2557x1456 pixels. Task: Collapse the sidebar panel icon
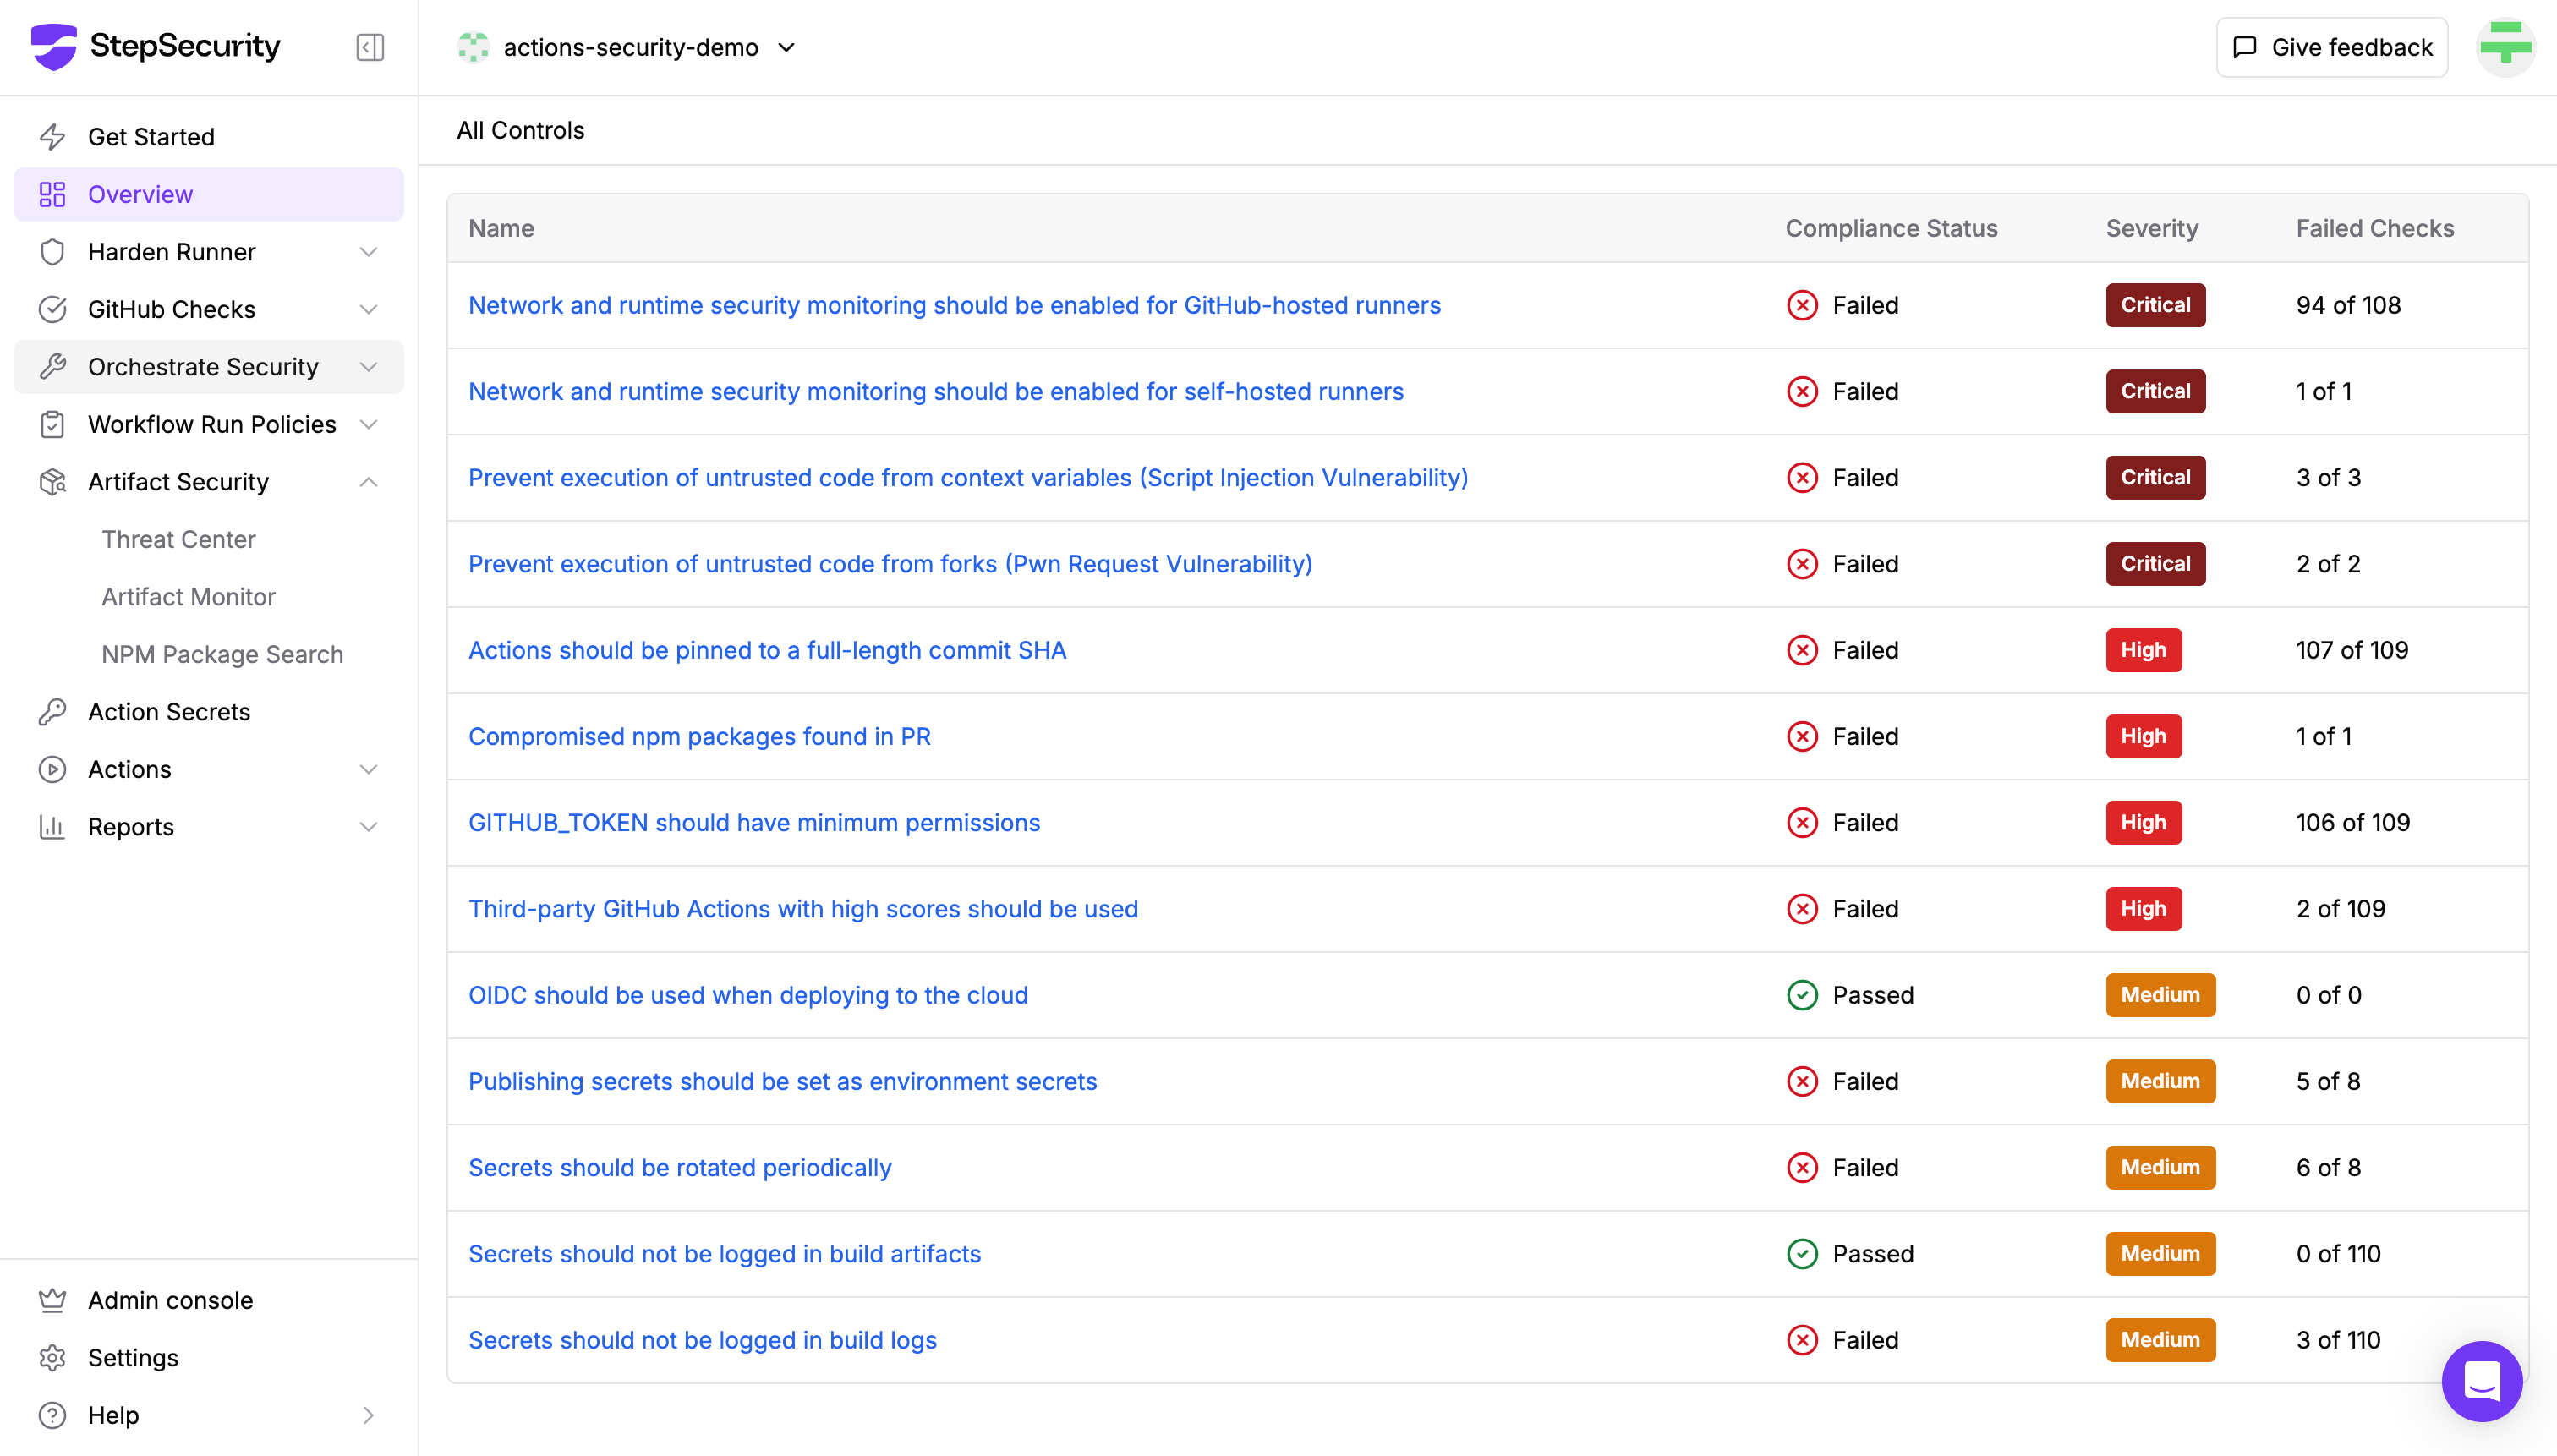click(x=370, y=47)
